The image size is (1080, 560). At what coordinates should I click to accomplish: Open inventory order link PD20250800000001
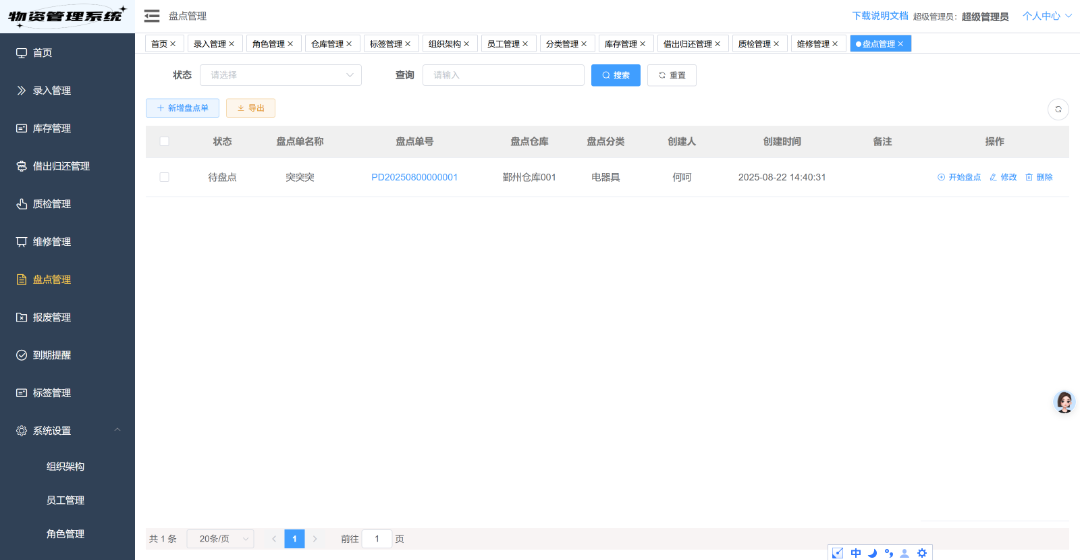pyautogui.click(x=414, y=177)
